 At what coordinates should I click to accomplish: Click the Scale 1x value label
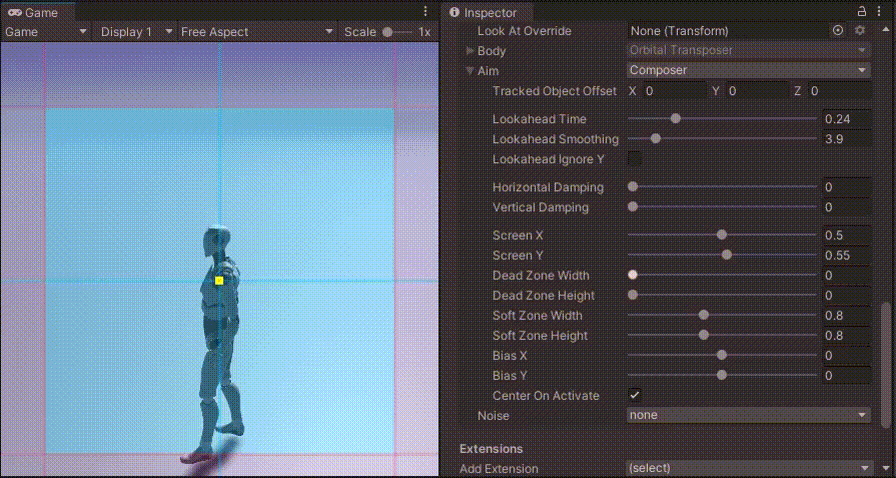coord(425,32)
